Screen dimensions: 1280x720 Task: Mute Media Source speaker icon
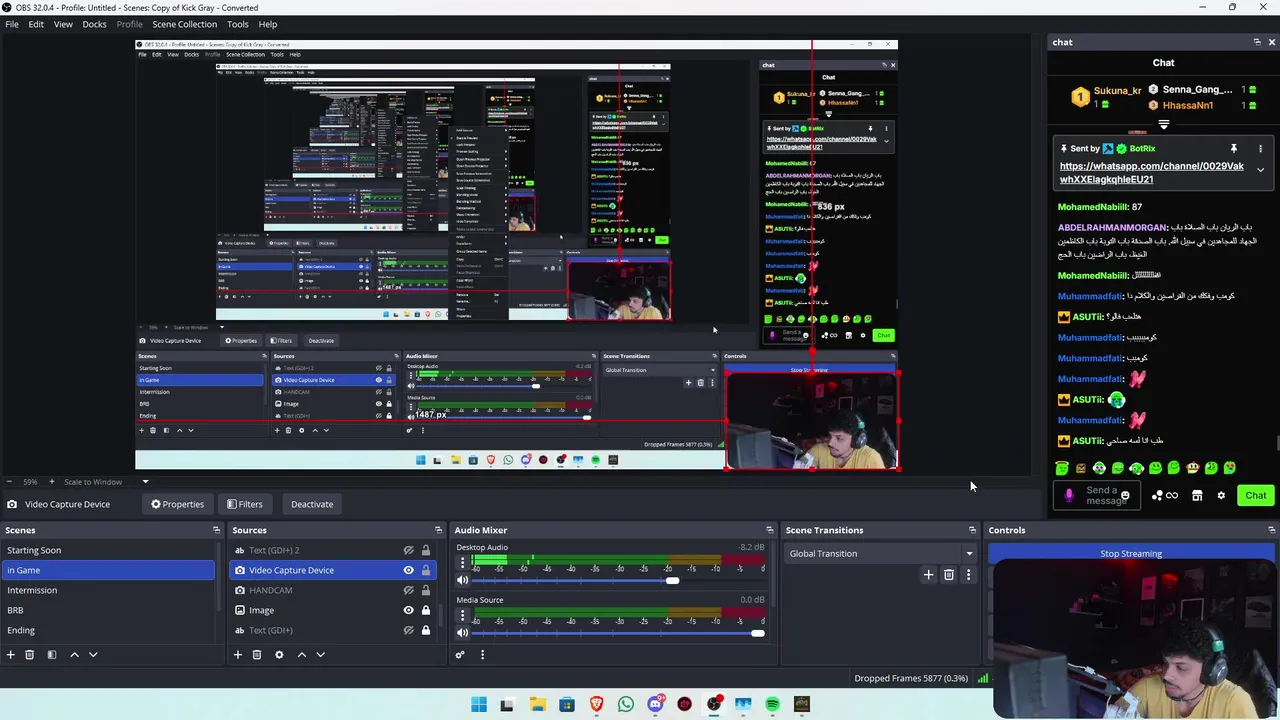click(x=462, y=632)
